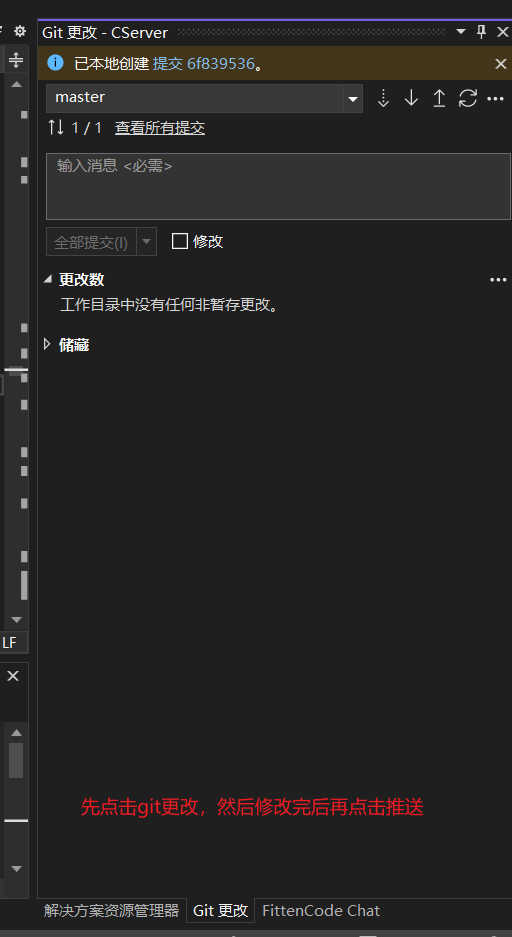Pull changes with the down arrow icon
The width and height of the screenshot is (512, 937).
coord(411,98)
